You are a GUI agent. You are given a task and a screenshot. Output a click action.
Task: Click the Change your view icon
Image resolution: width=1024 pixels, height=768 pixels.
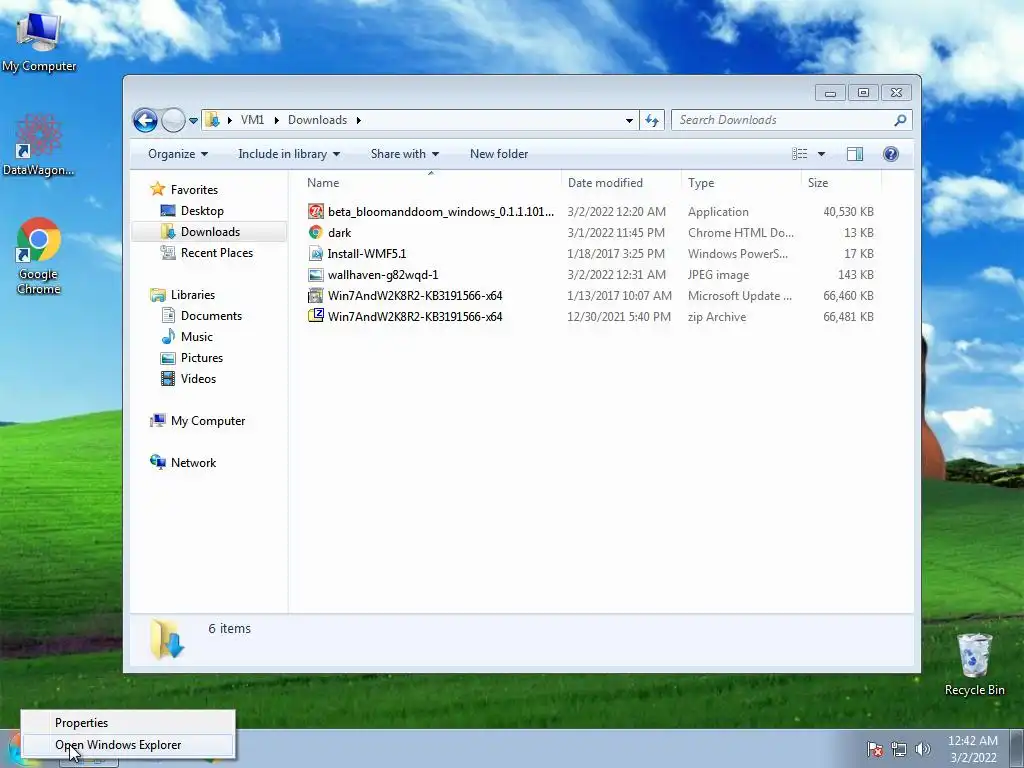(799, 154)
